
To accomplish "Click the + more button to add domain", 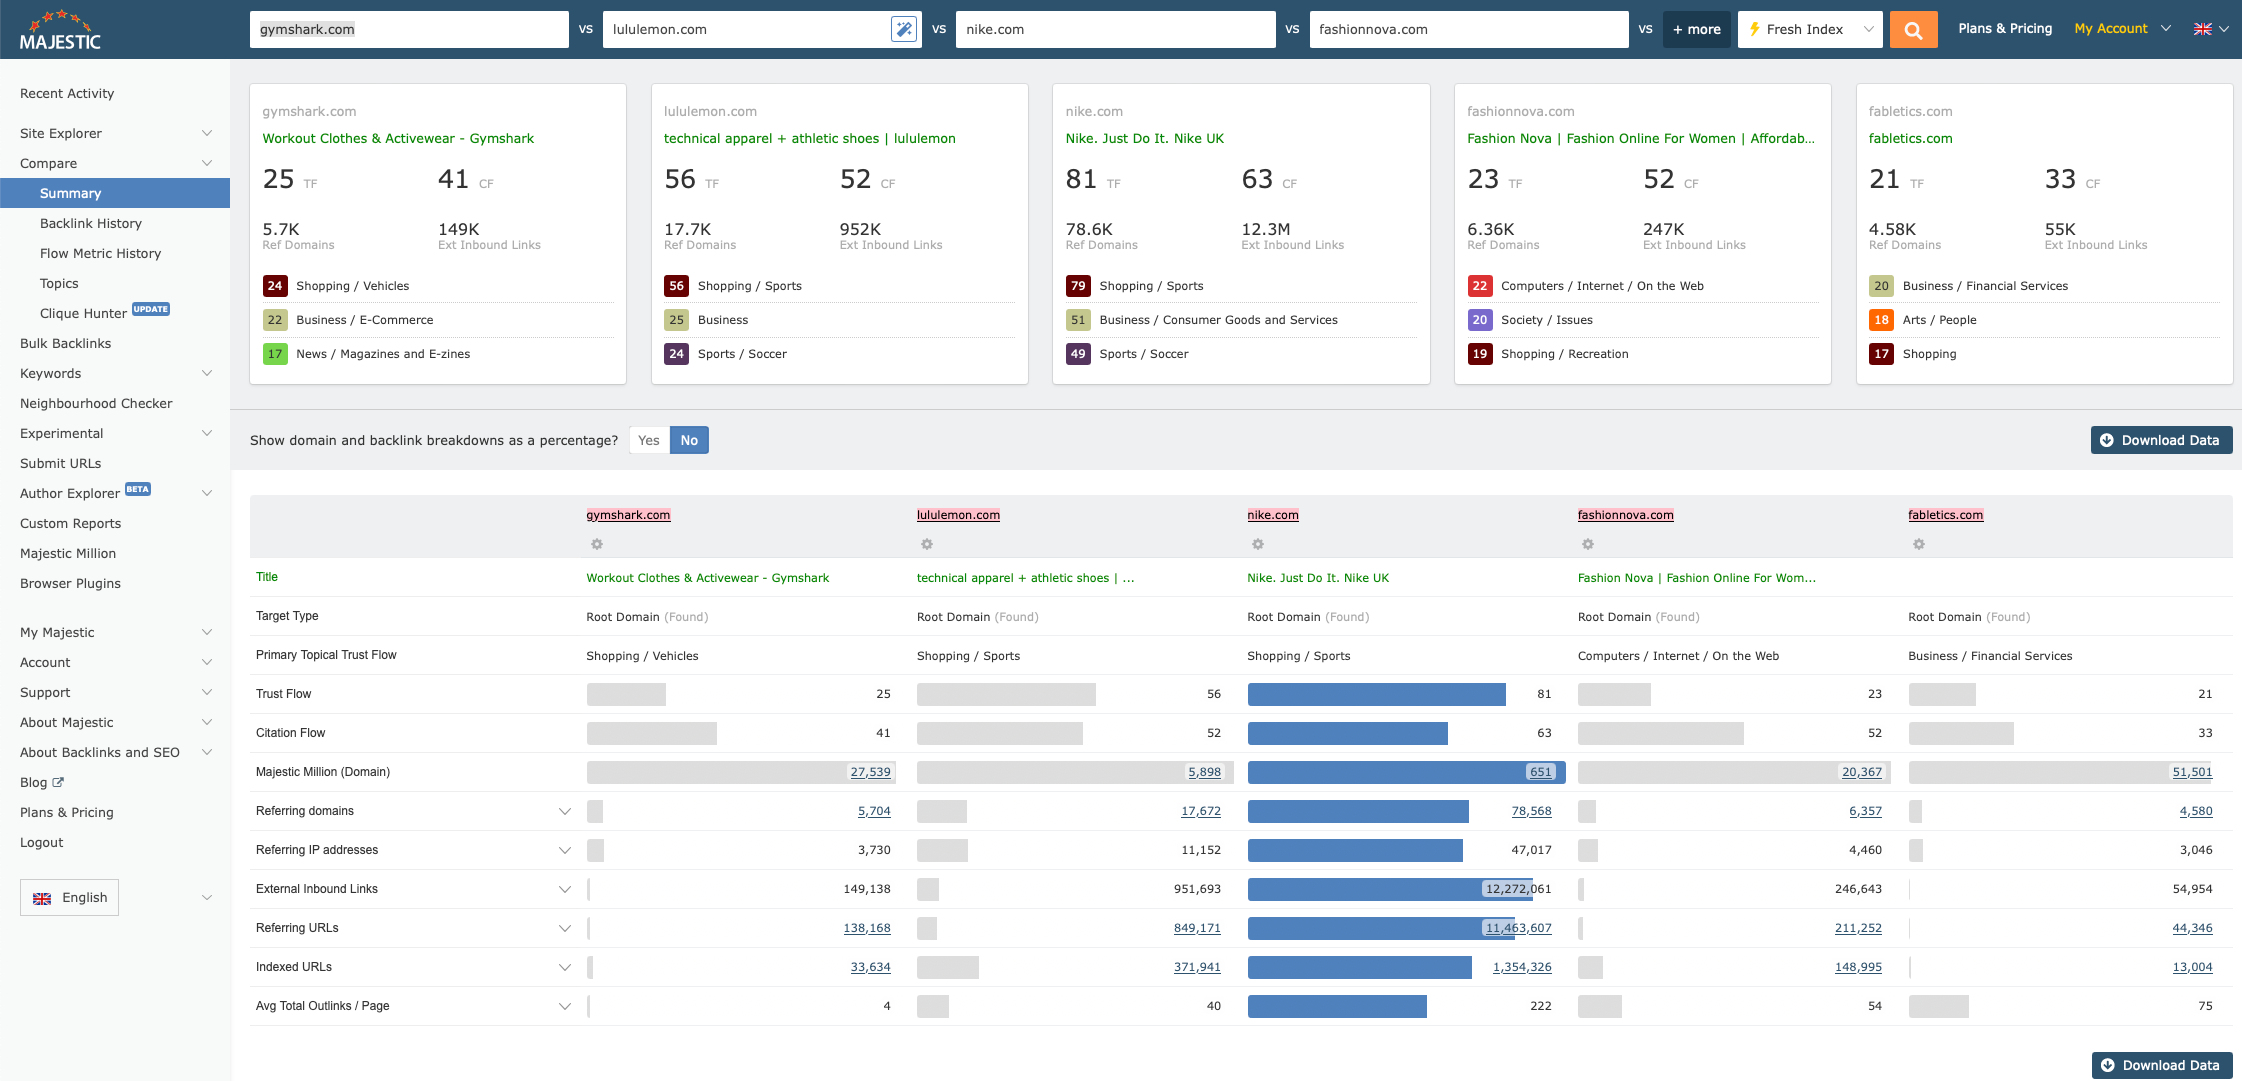I will tap(1696, 29).
